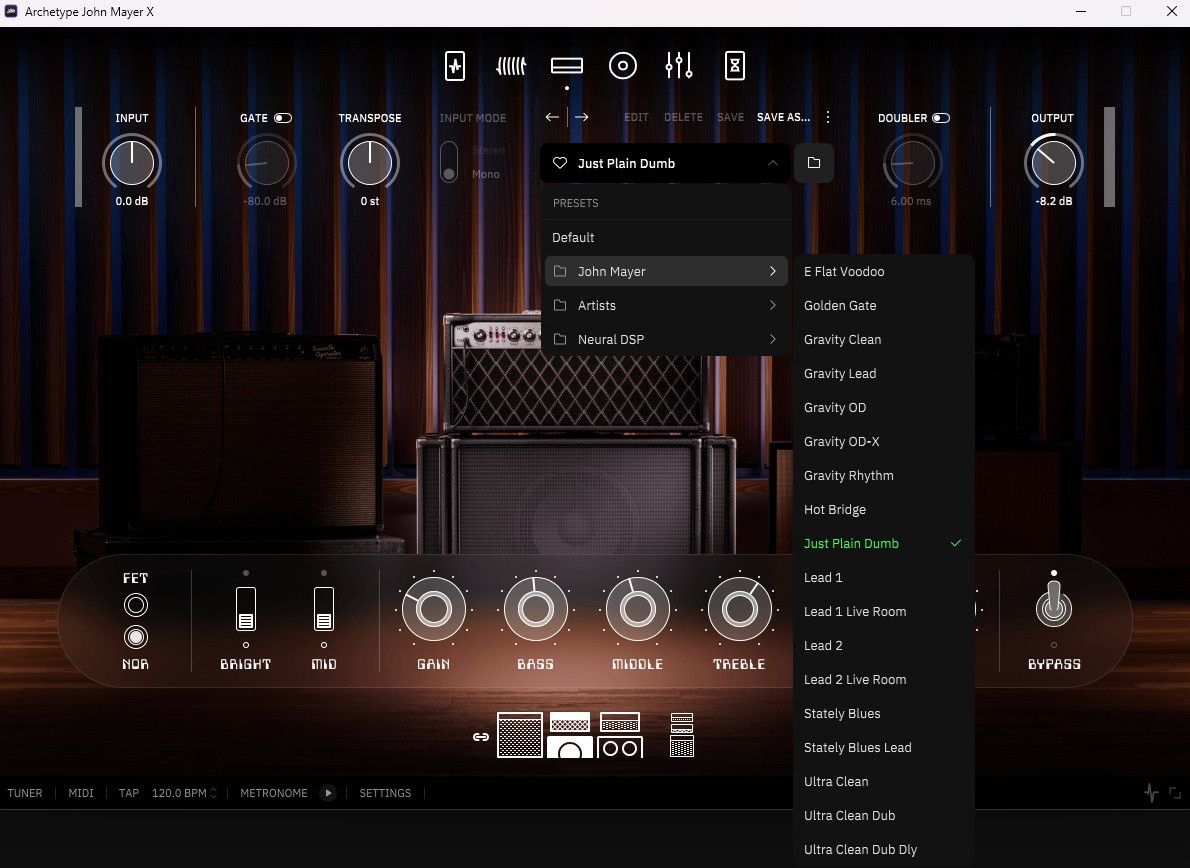1190x868 pixels.
Task: Flip the BRIGHT switch
Action: point(246,609)
